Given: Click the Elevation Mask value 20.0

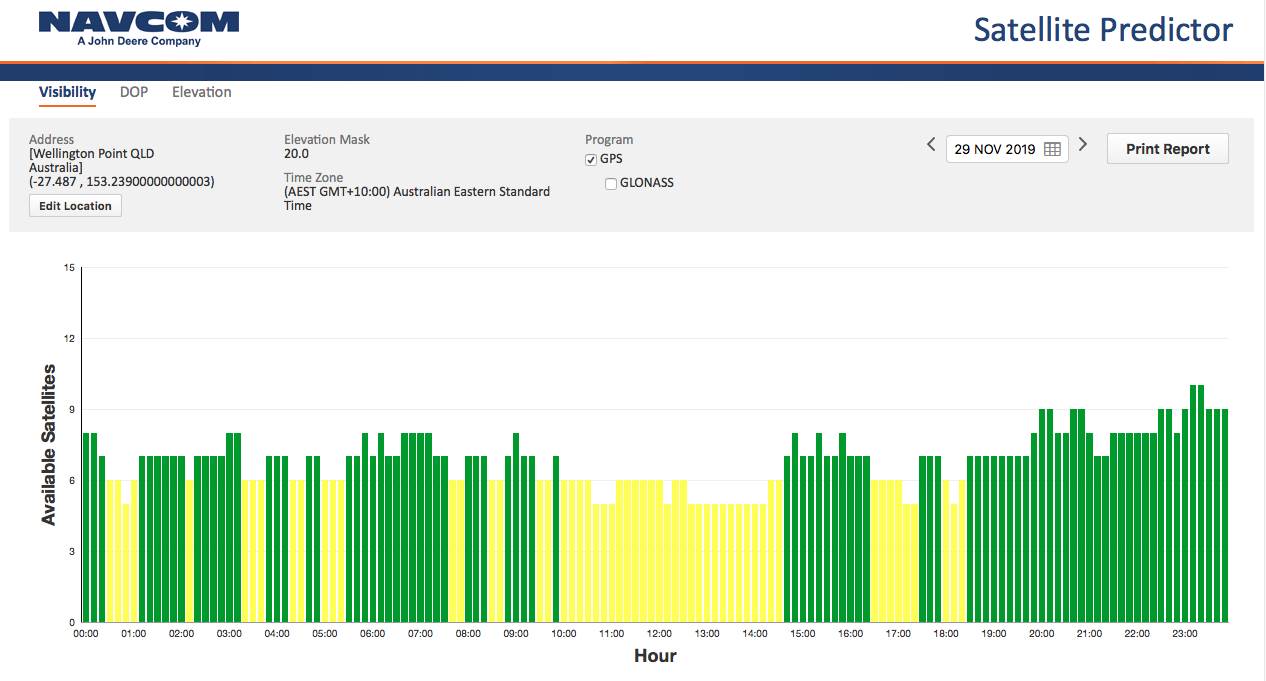Looking at the screenshot, I should pos(297,154).
